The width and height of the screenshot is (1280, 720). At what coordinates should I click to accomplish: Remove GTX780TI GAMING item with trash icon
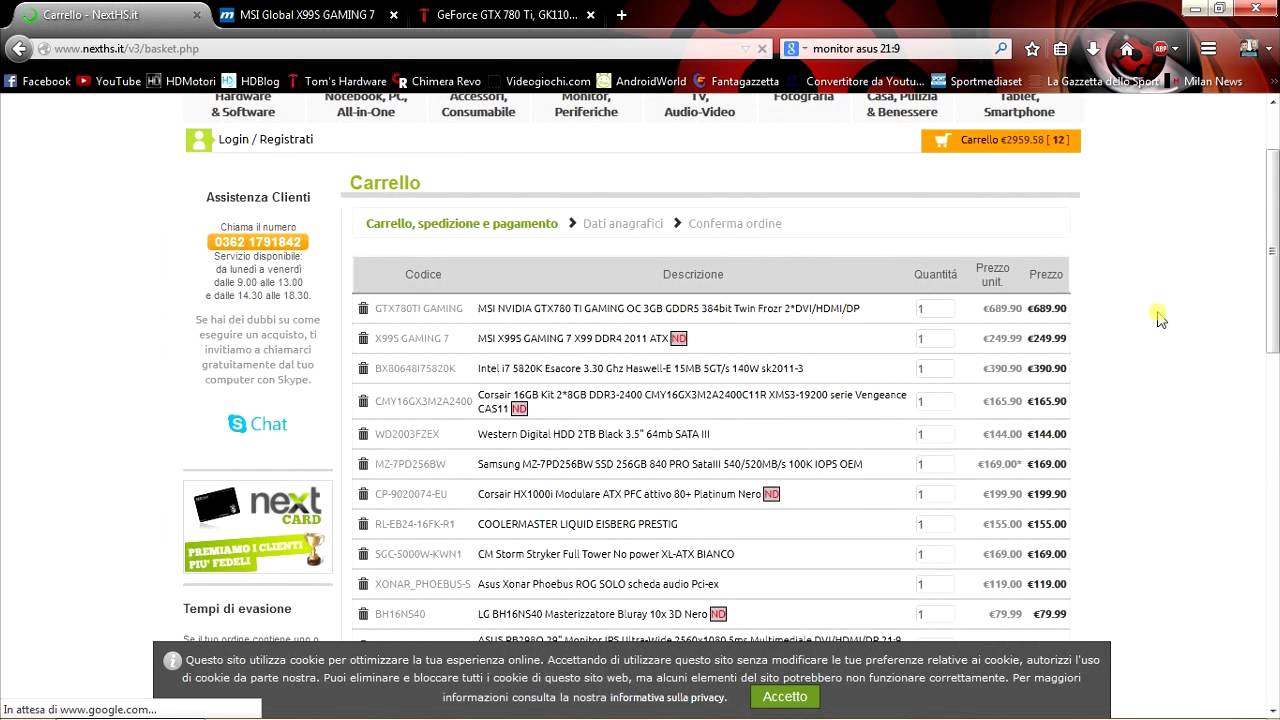(x=363, y=308)
